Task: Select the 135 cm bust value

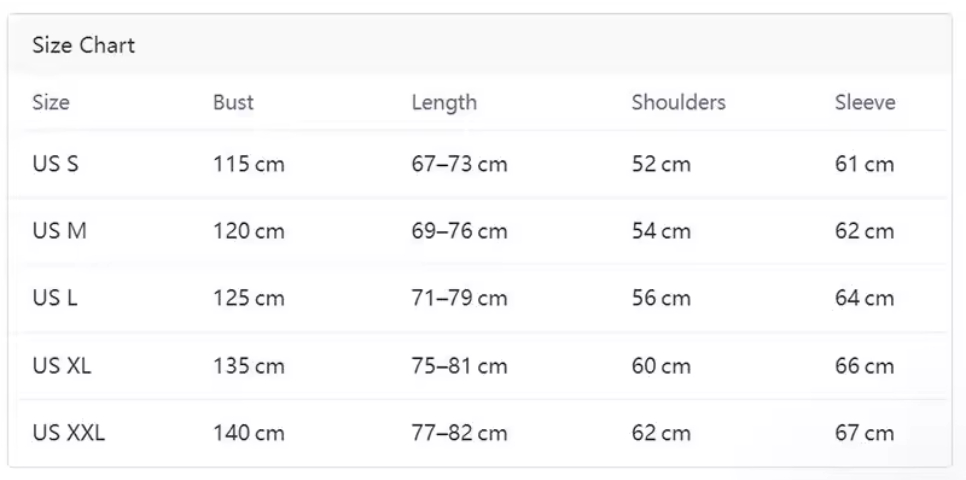Action: (248, 366)
